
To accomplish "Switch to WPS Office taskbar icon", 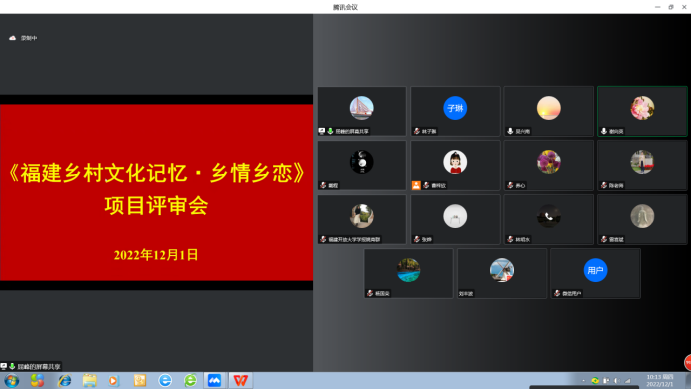I will [241, 380].
